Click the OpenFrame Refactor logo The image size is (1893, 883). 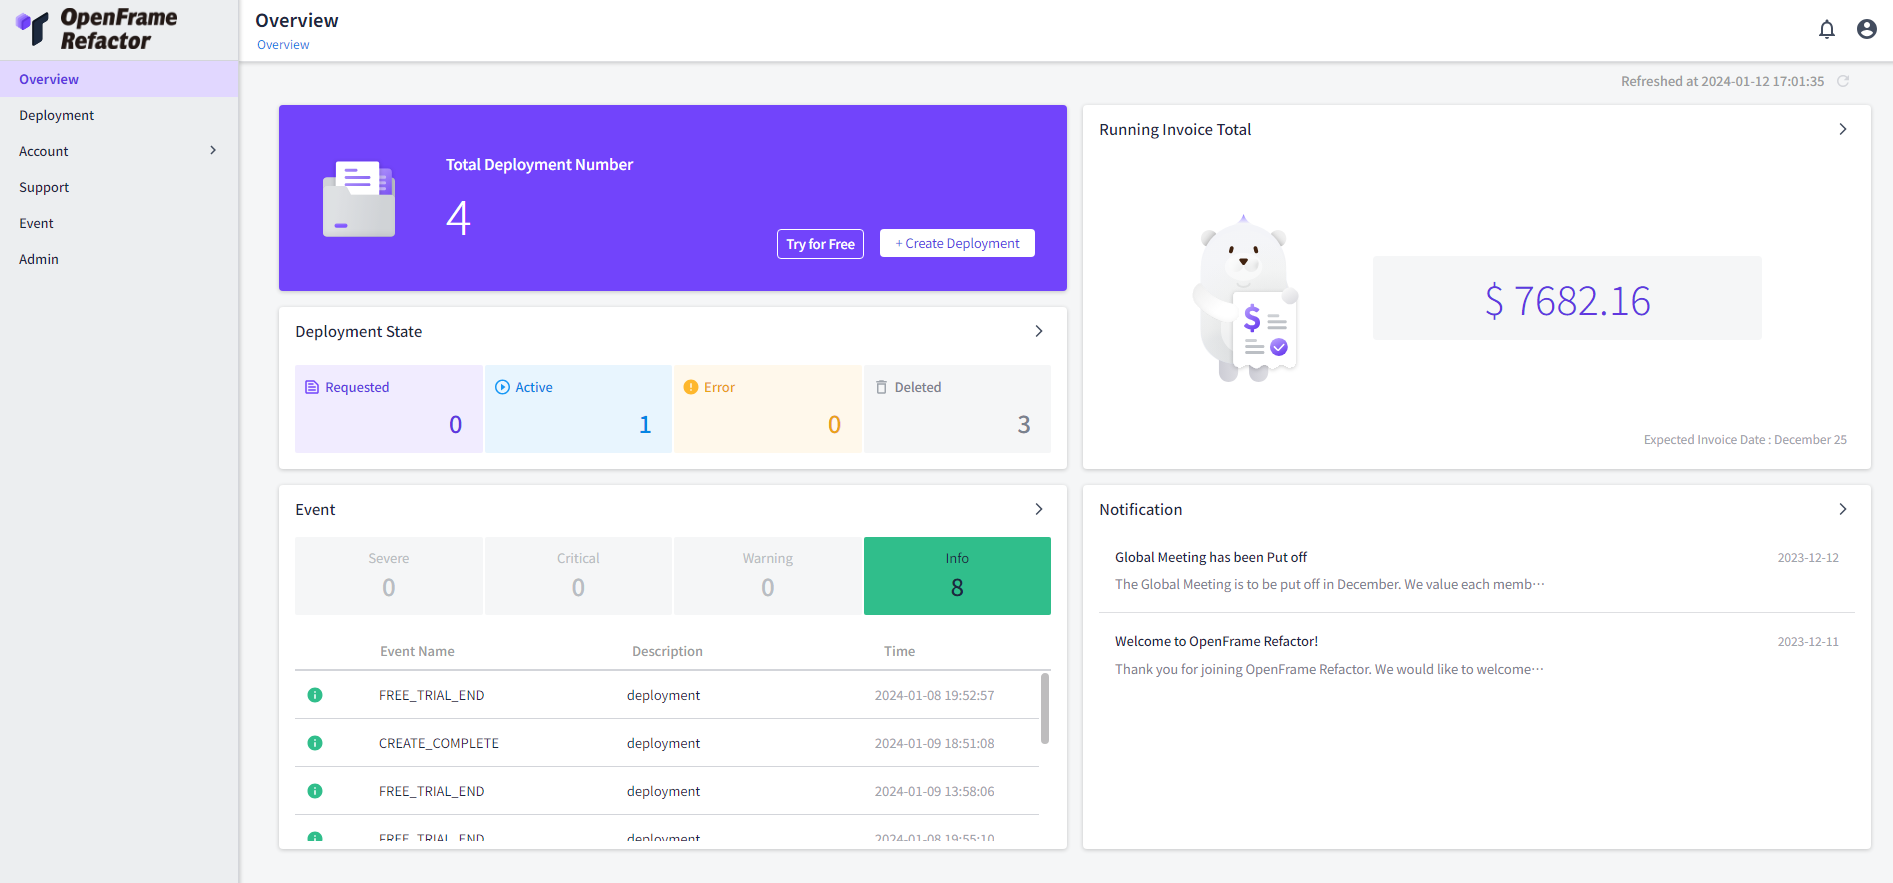[97, 29]
